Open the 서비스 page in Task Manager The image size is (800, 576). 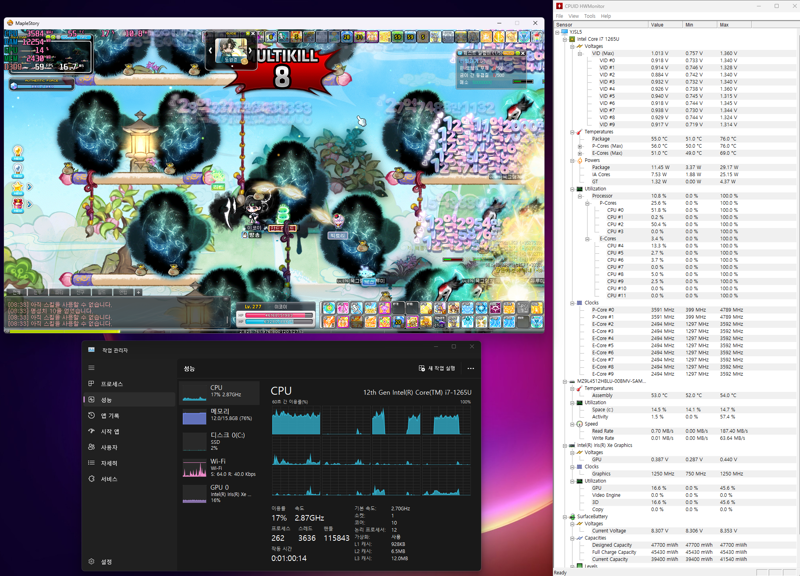[130, 479]
